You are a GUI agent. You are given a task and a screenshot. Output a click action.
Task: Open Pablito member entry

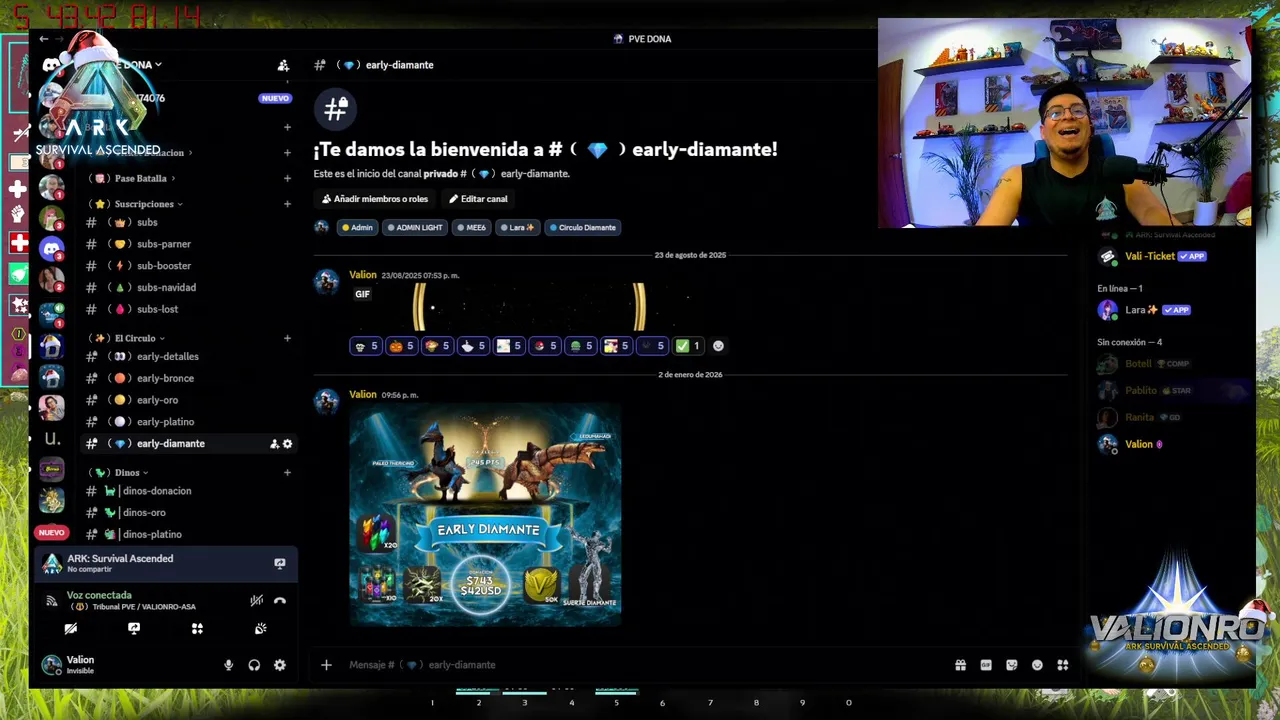click(x=1170, y=391)
